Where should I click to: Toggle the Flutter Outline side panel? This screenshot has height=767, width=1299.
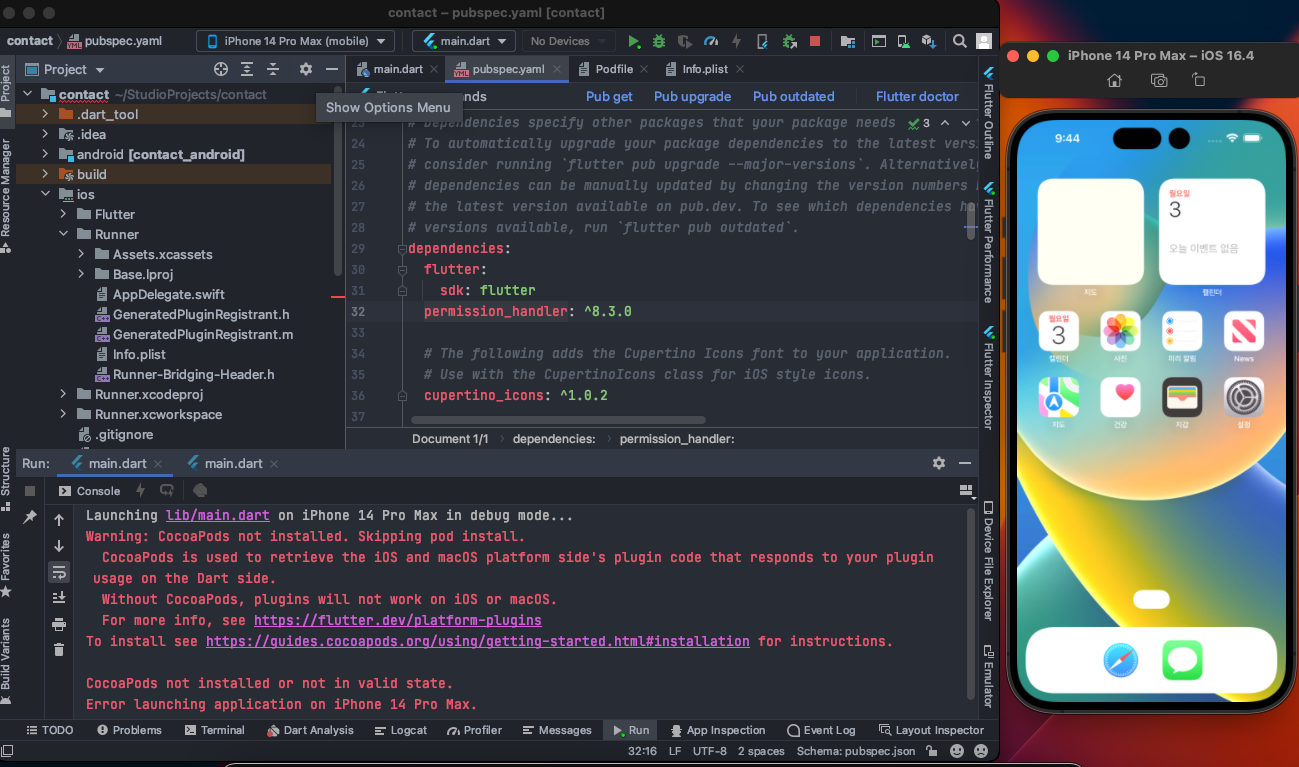[x=988, y=113]
